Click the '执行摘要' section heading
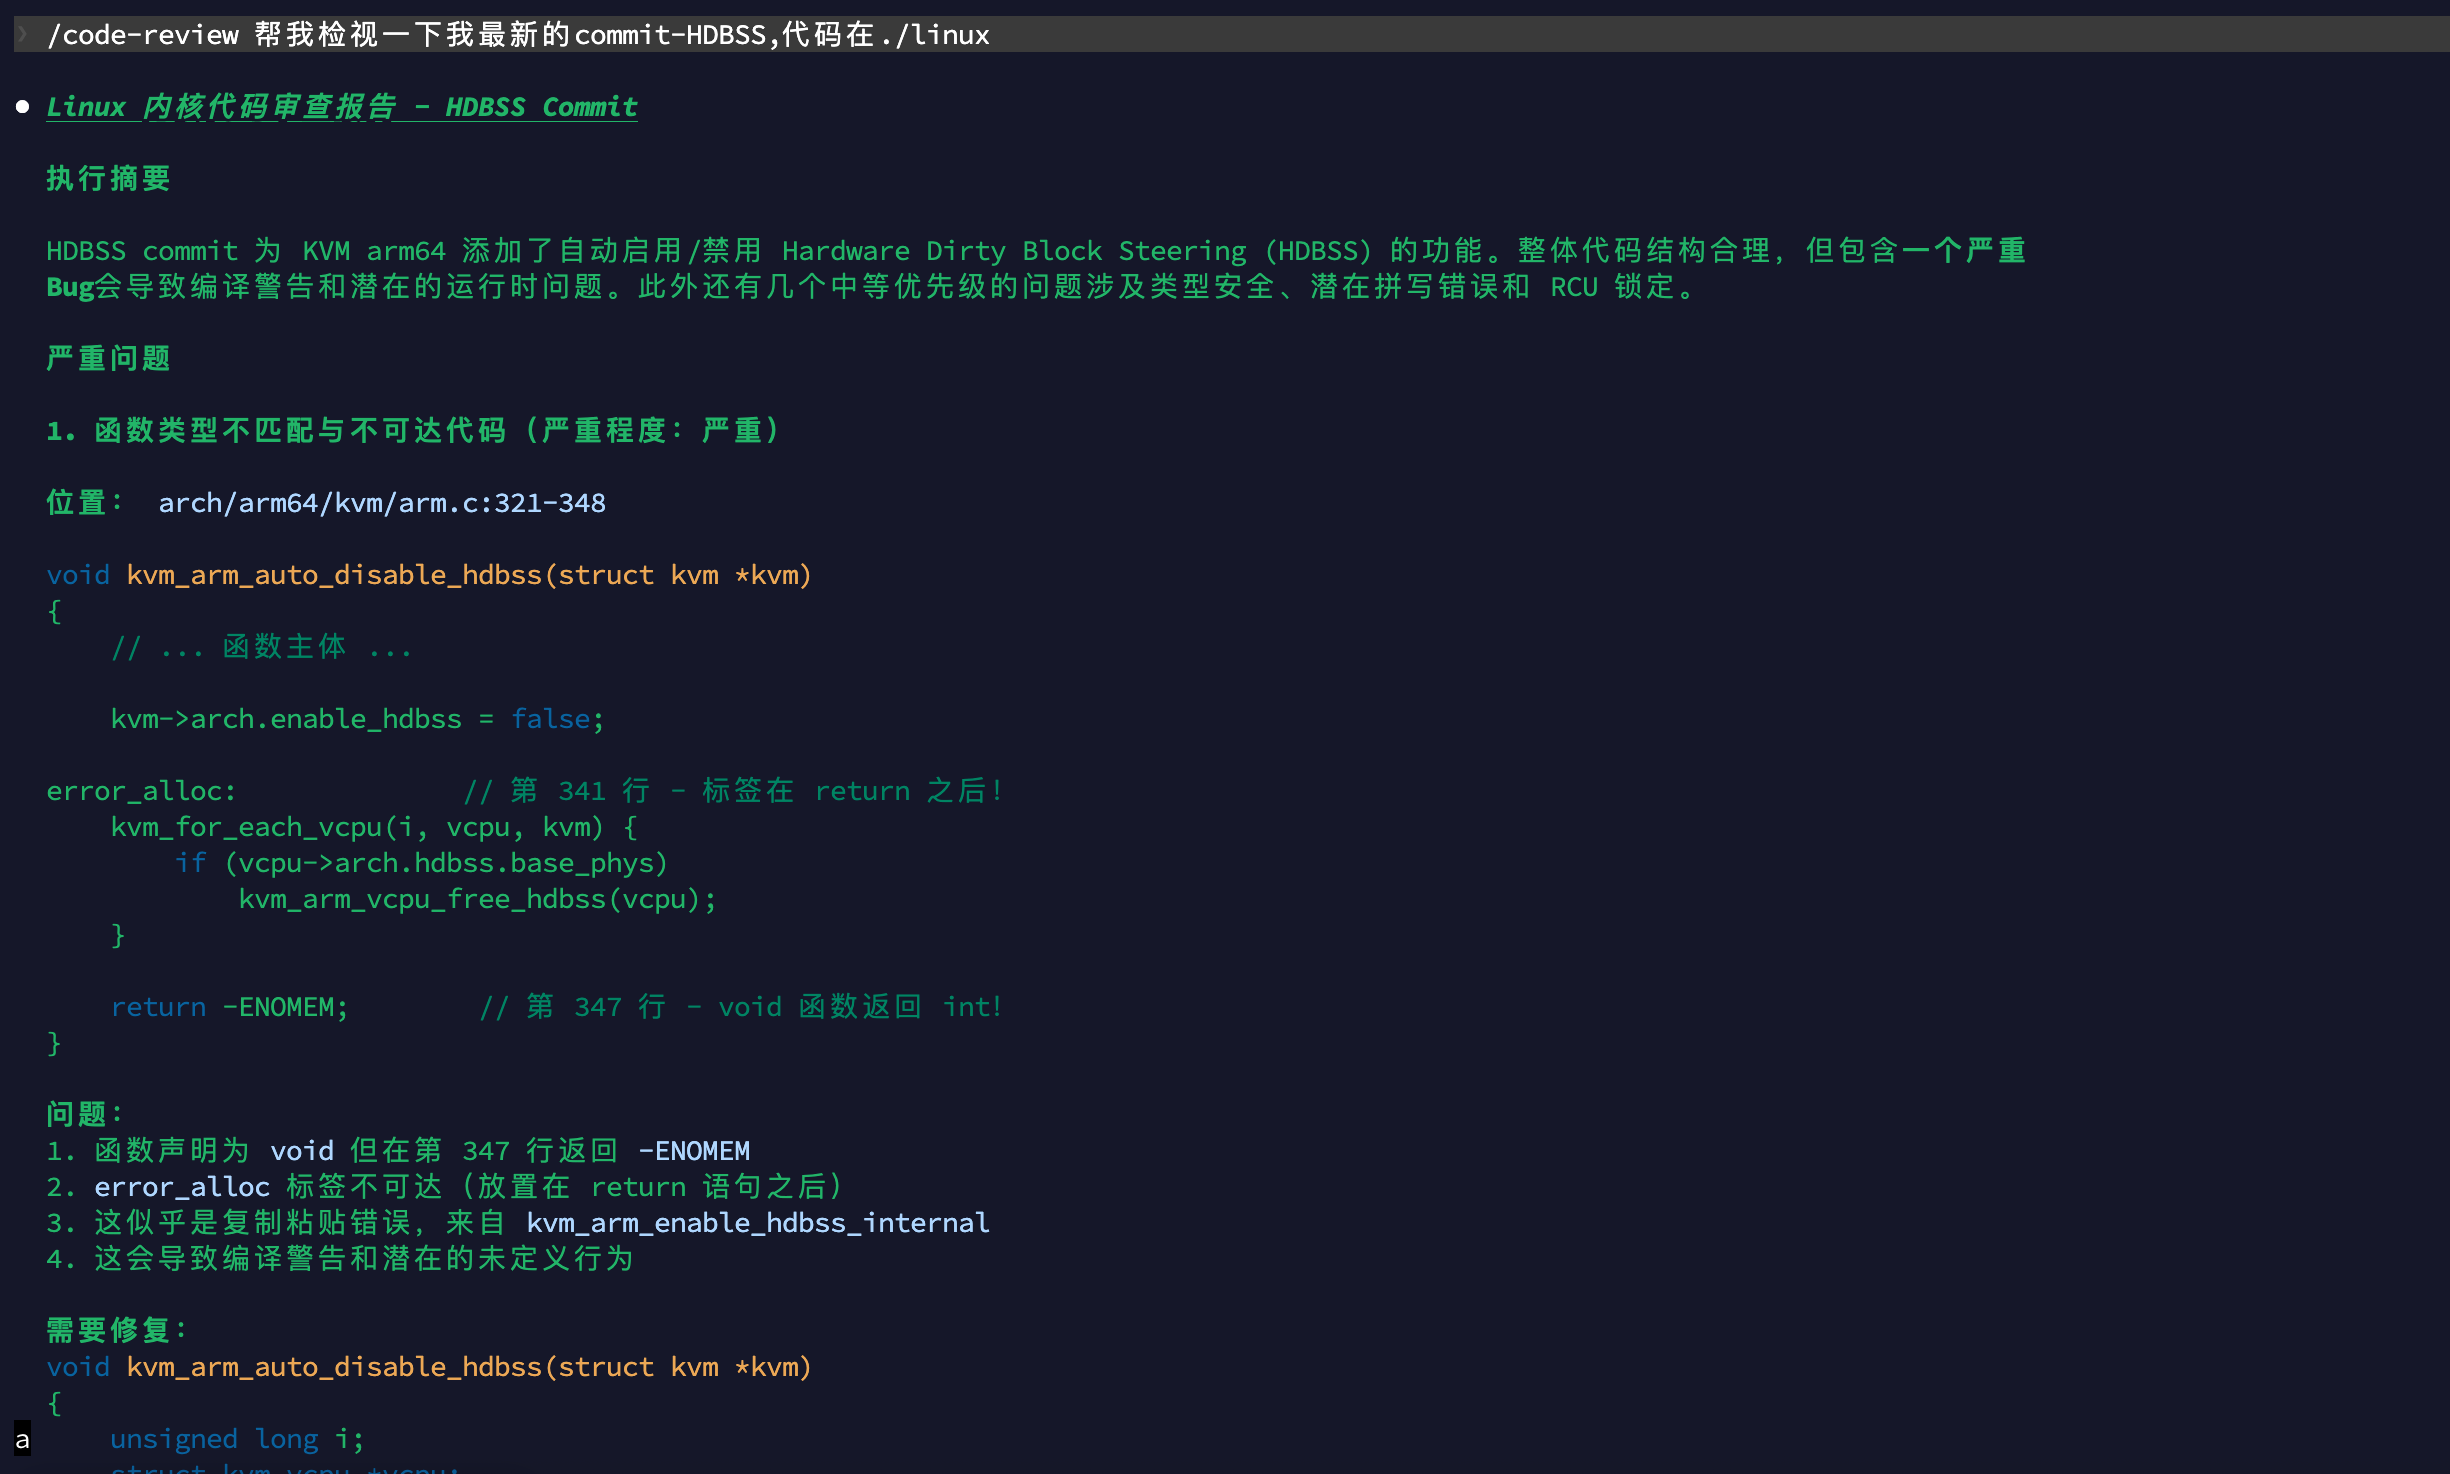 (x=108, y=179)
